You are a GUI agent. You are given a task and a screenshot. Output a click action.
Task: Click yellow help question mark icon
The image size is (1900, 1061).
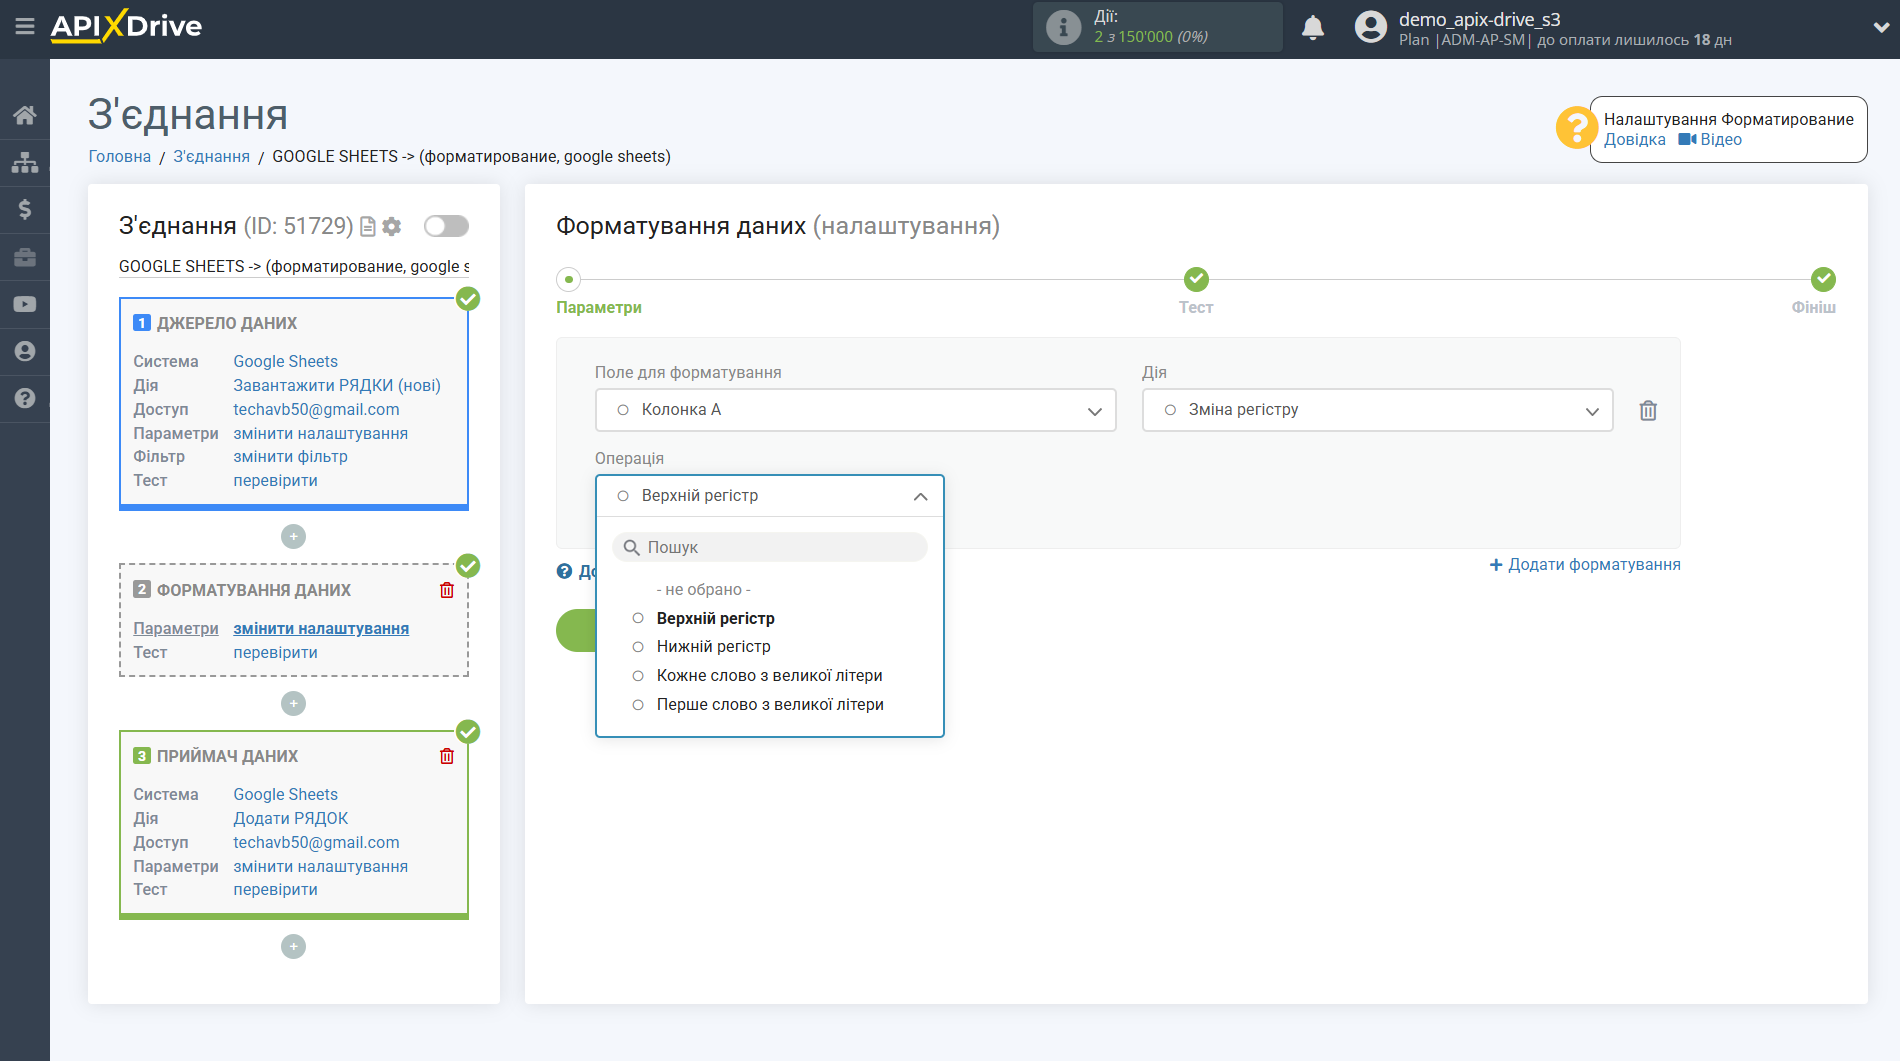[1576, 128]
